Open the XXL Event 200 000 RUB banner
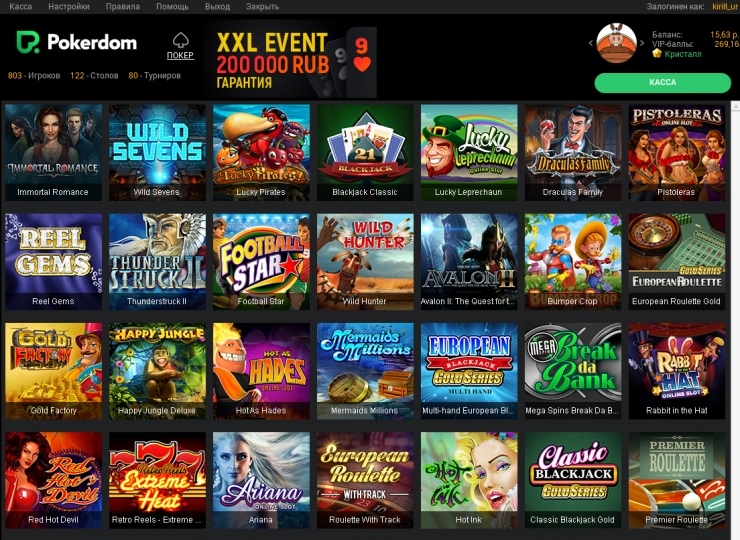The width and height of the screenshot is (740, 540). 292,60
